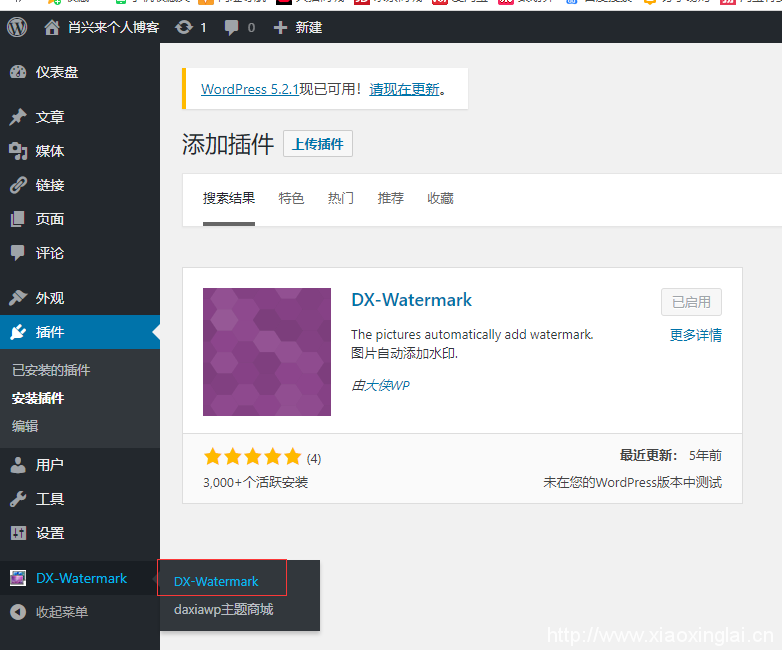The width and height of the screenshot is (782, 650).
Task: Open the 文章 posts menu
Action: click(x=80, y=117)
